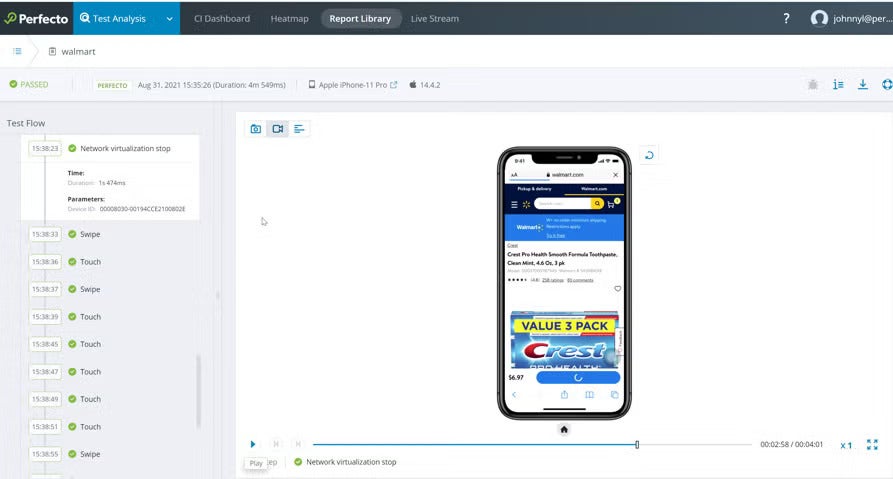Click the phone screen video thumbnail

(x=564, y=283)
